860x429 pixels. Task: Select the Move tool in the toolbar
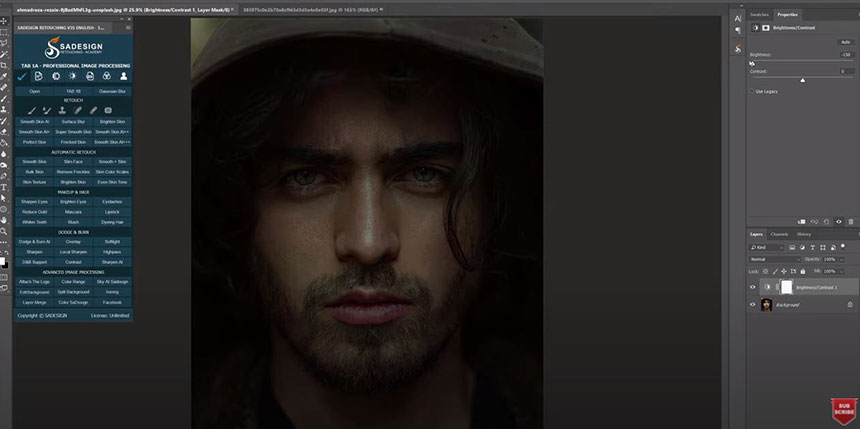pyautogui.click(x=5, y=20)
